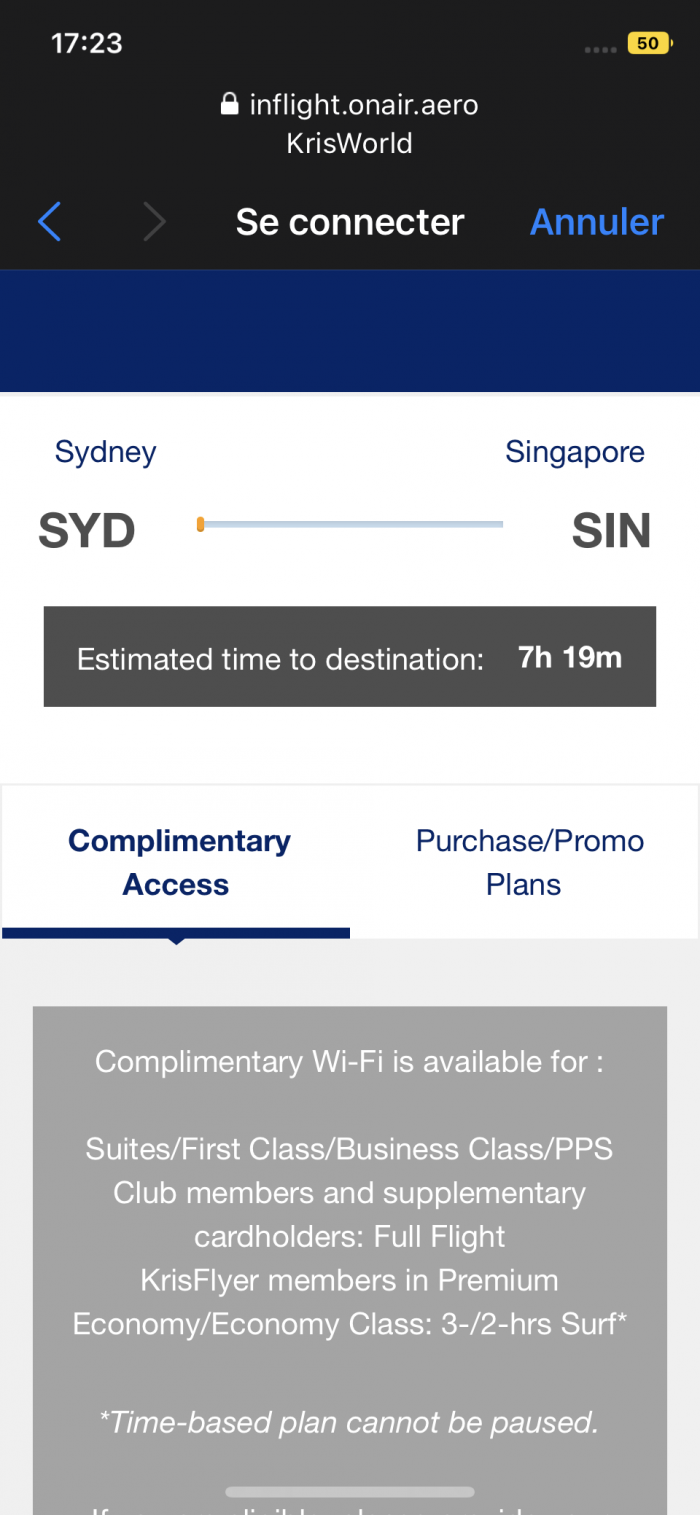This screenshot has height=1515, width=700.
Task: Tap the orange flight progress marker
Action: [201, 524]
